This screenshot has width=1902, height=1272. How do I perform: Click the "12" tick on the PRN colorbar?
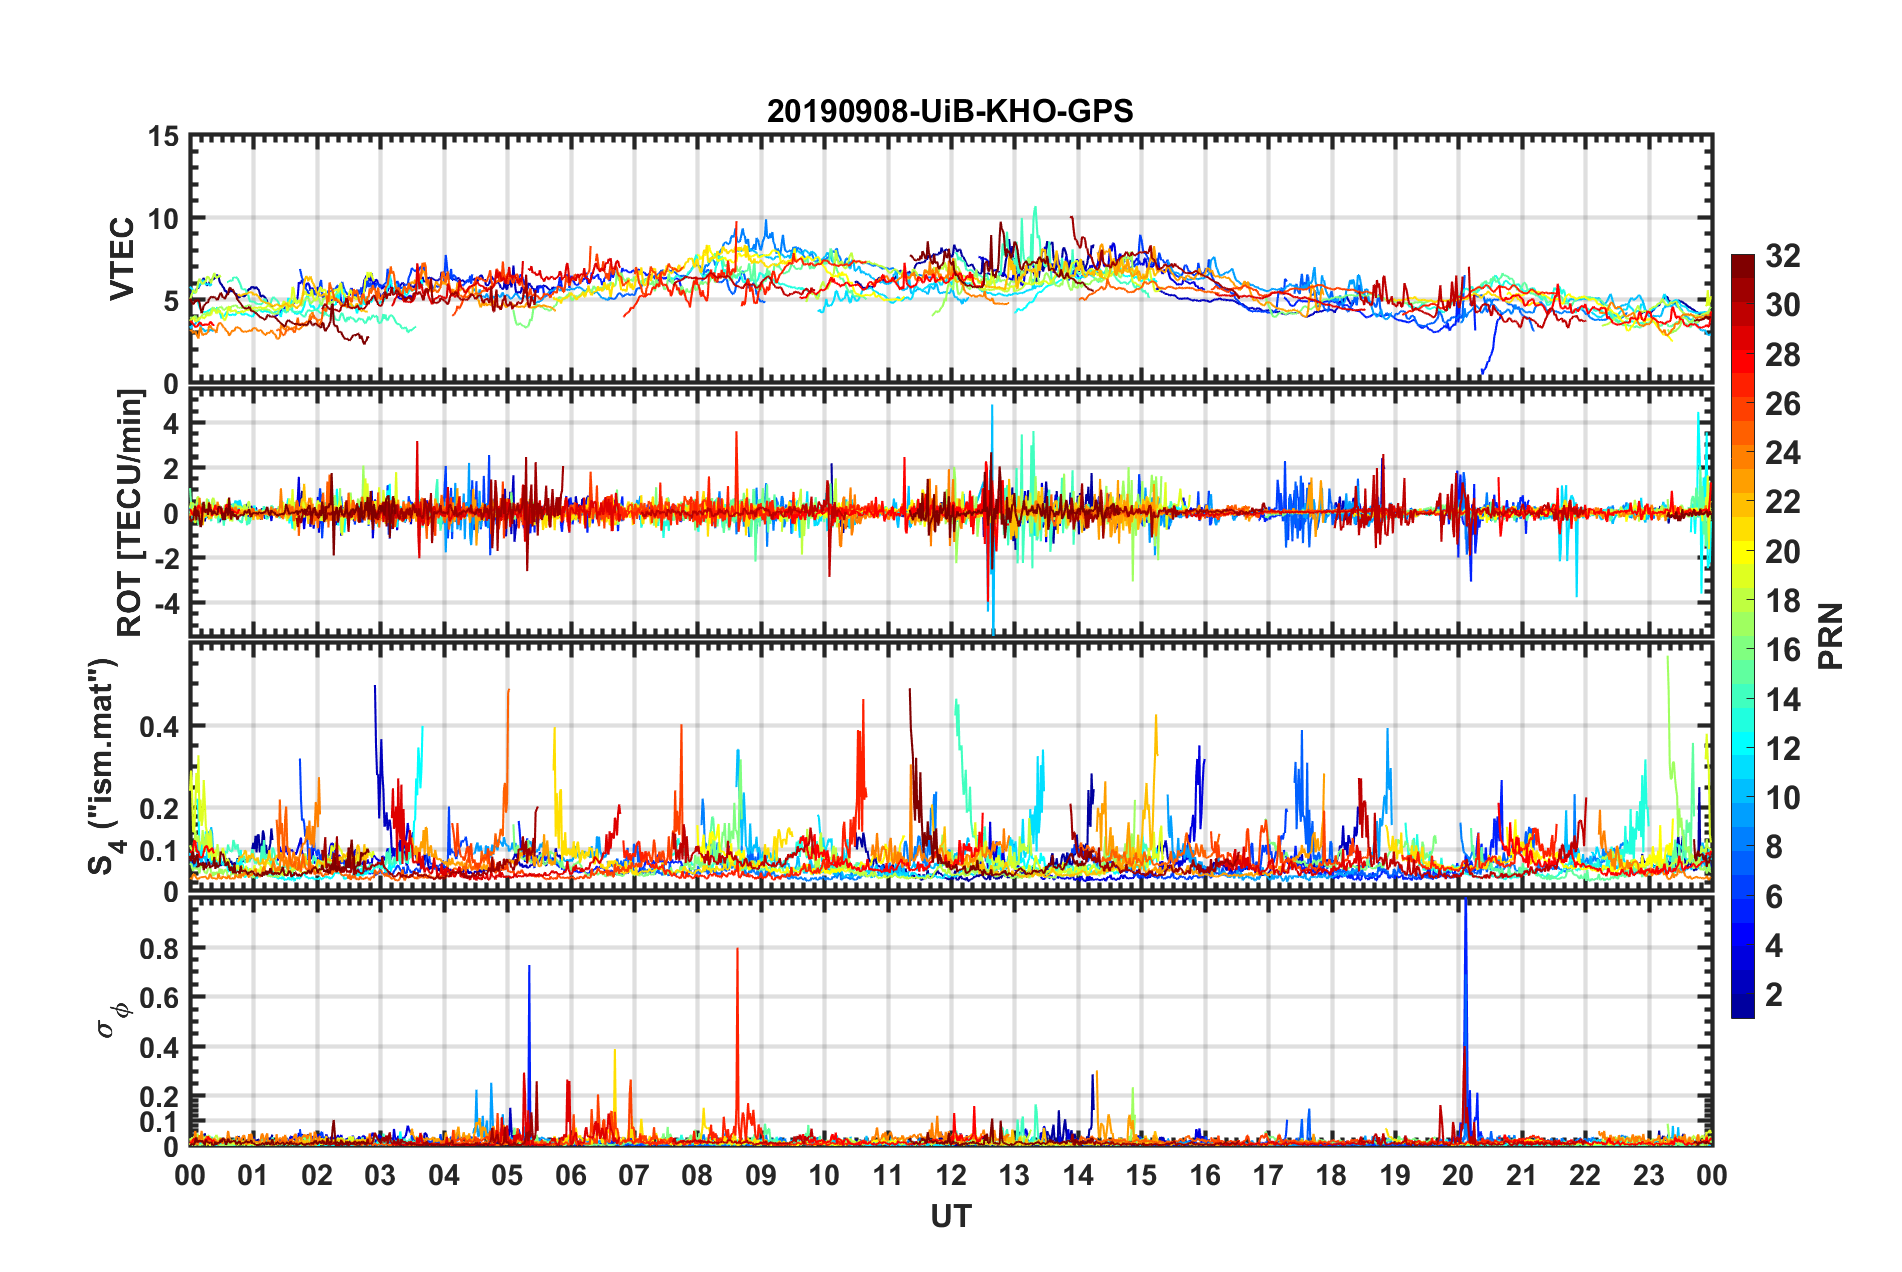1783,749
